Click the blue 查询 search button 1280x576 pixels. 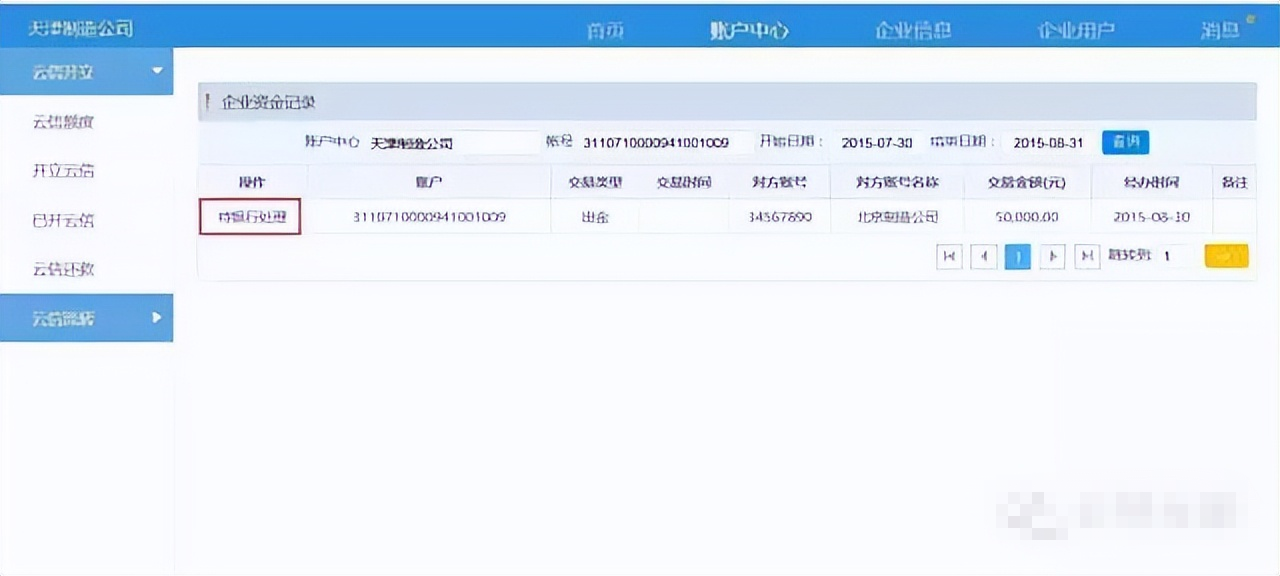point(1125,142)
